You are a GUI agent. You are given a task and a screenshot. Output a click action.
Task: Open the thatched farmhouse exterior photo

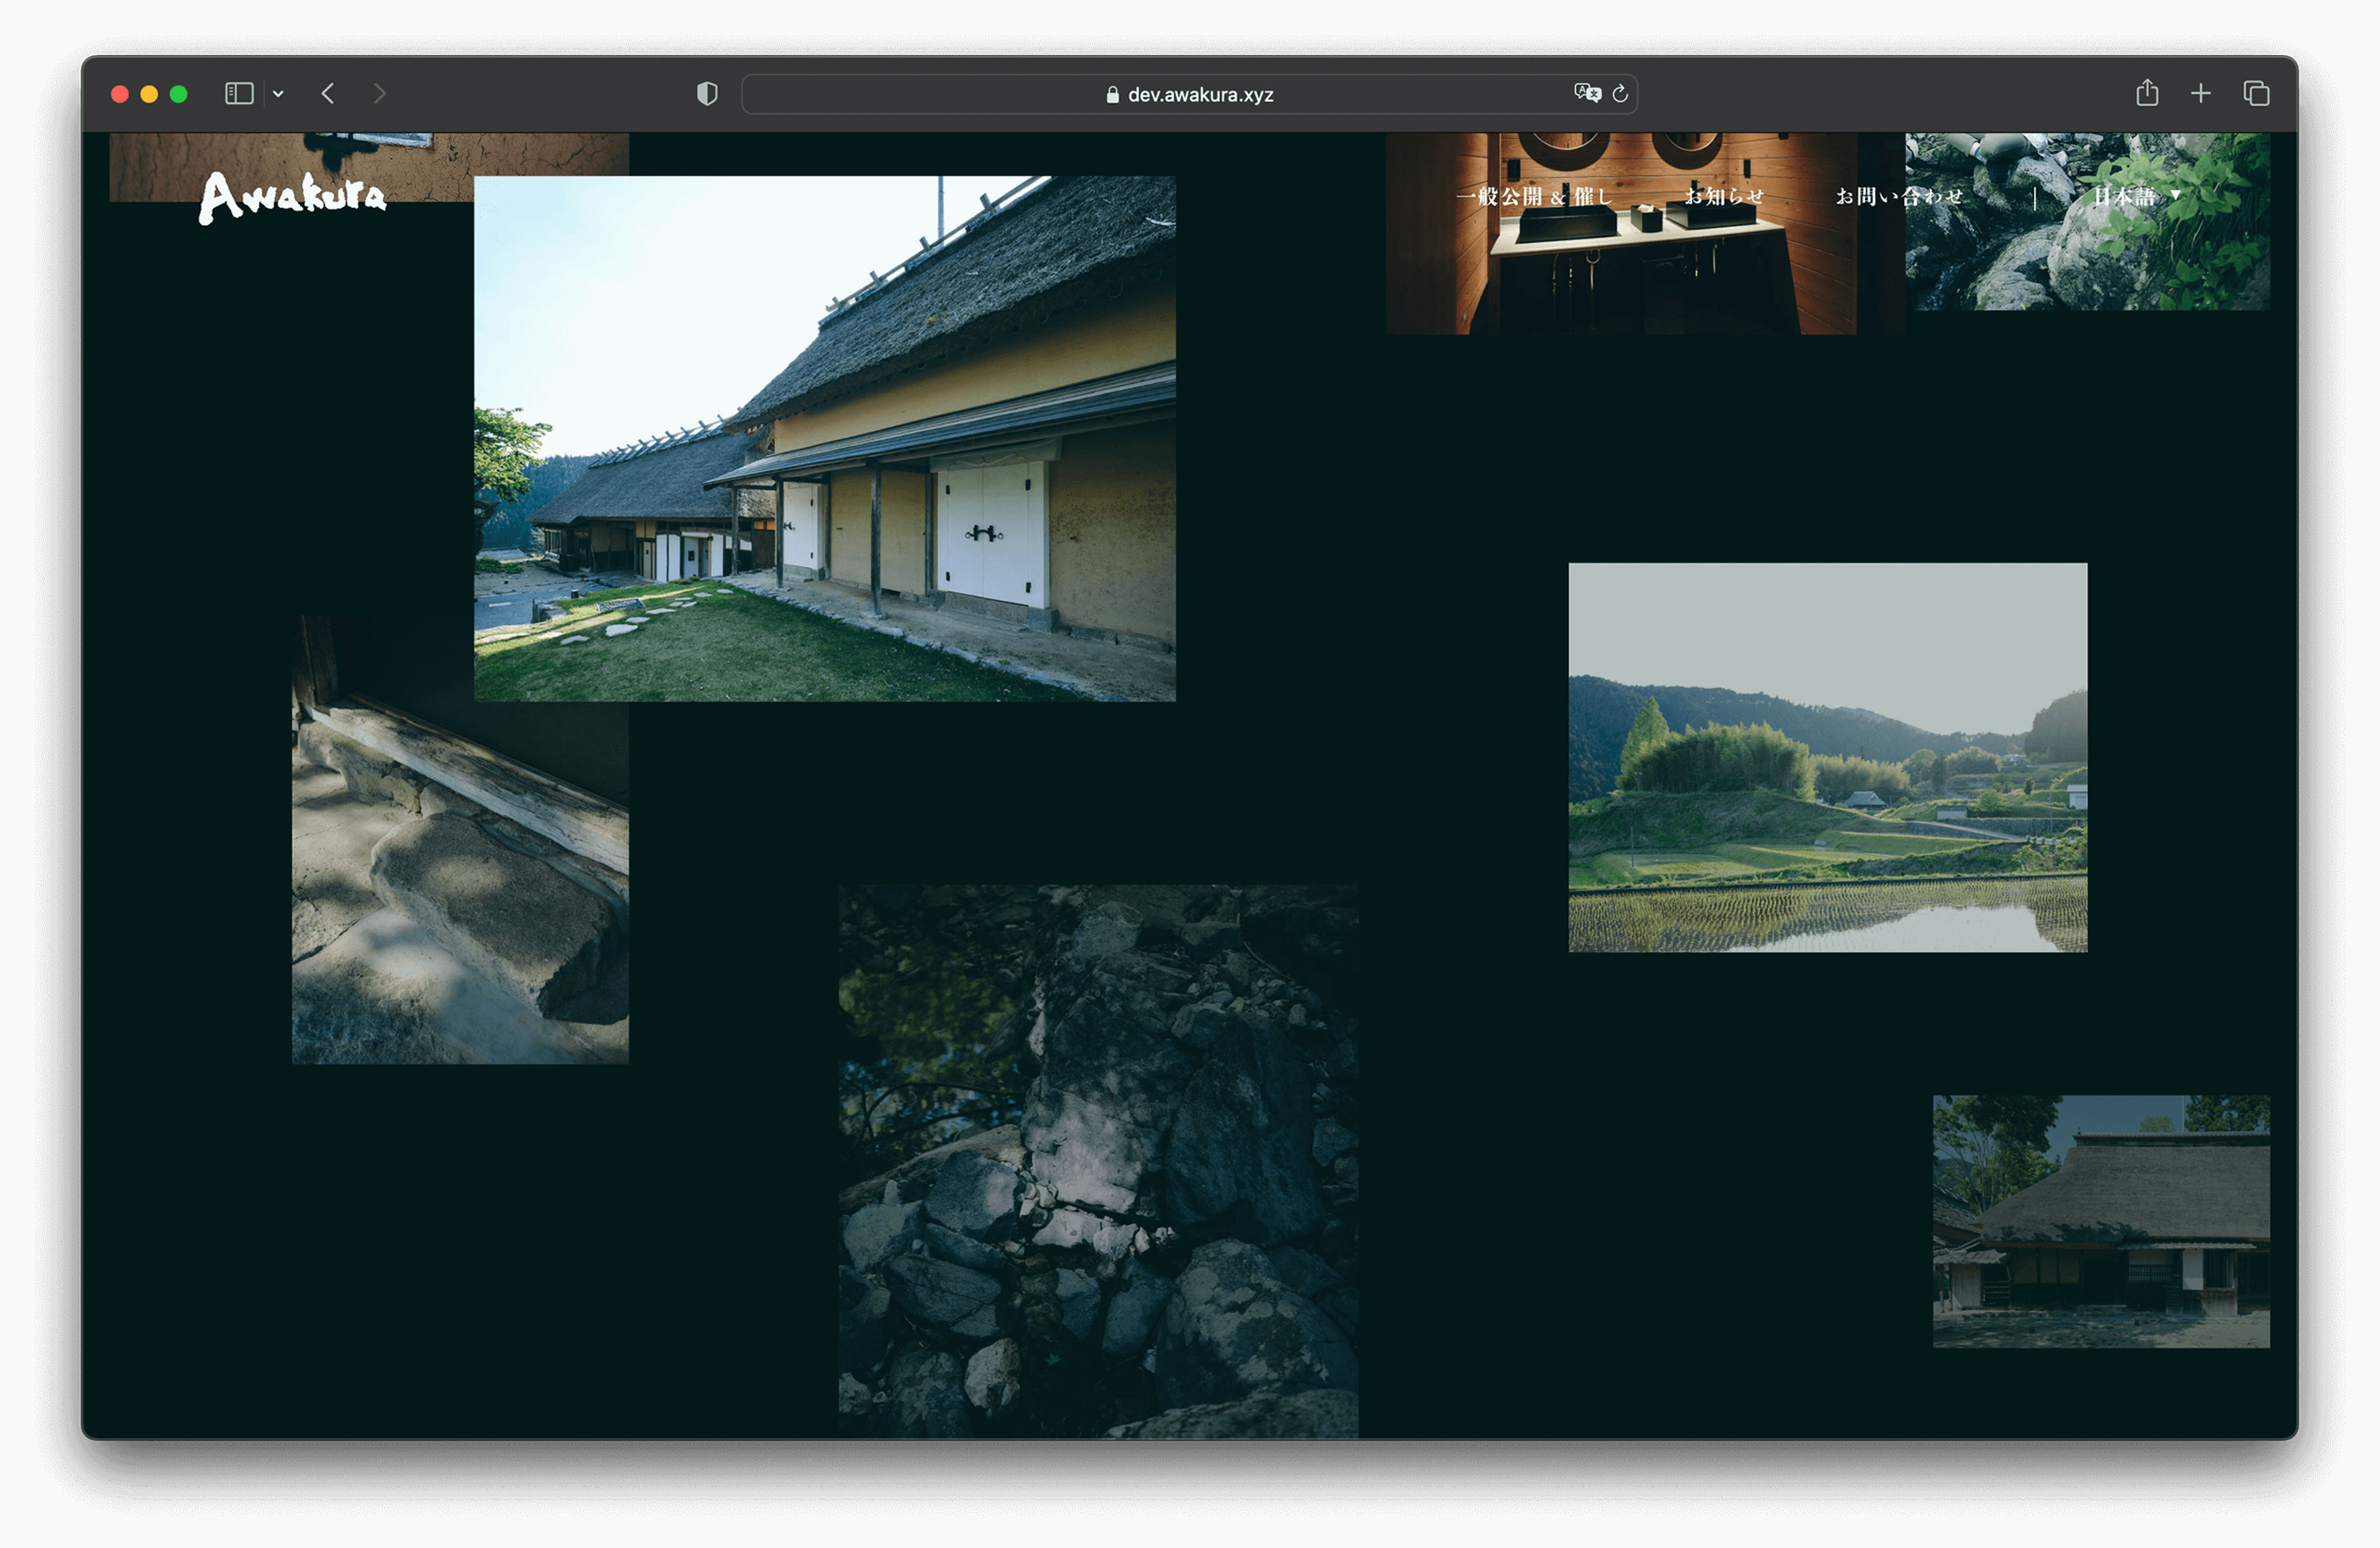pos(824,439)
